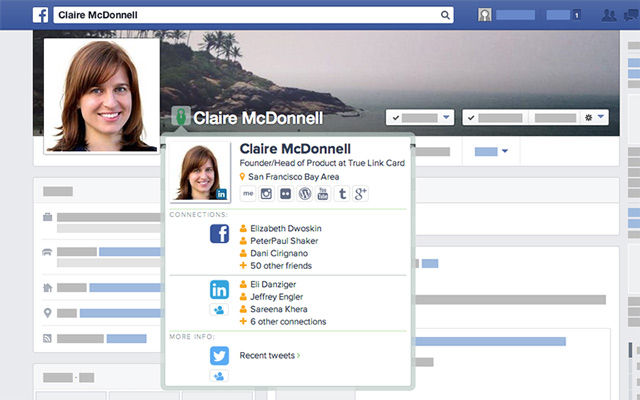The height and width of the screenshot is (400, 640).
Task: Open the first checkmark dropdown button on cover
Action: click(x=420, y=118)
